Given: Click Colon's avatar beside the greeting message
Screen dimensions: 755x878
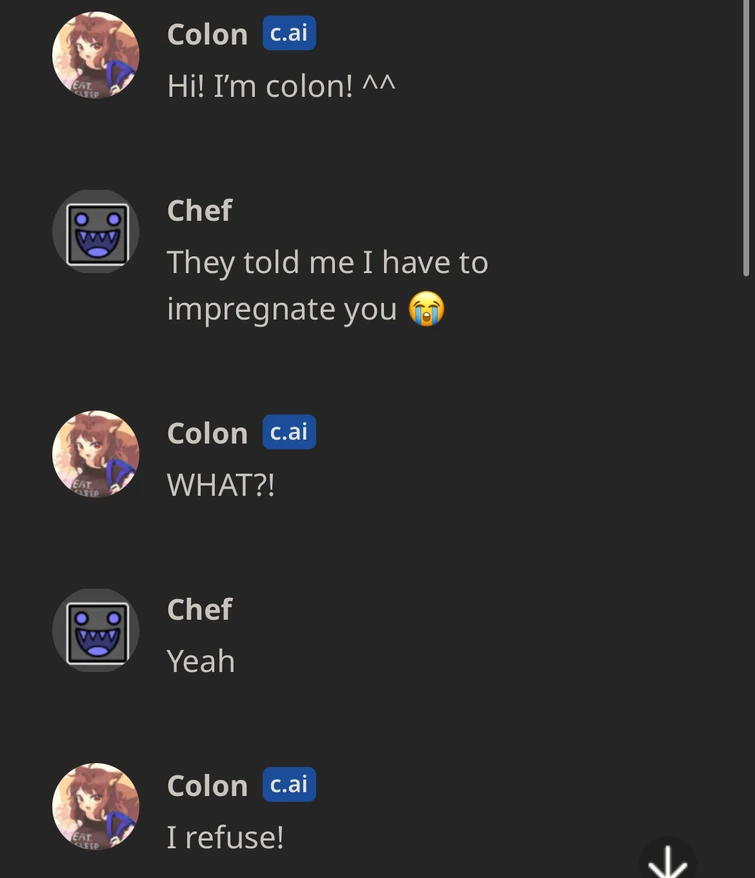Looking at the screenshot, I should (x=95, y=56).
